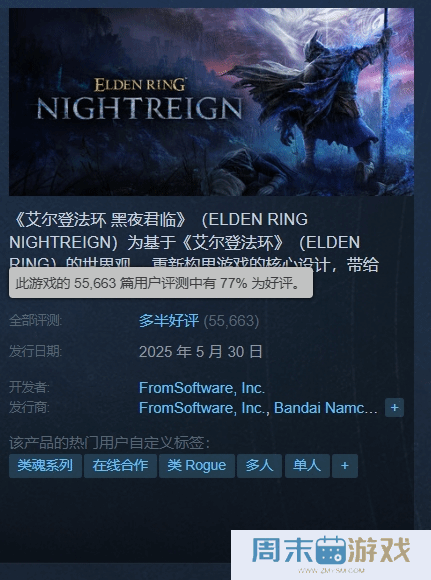431x580 pixels.
Task: Click the game description paragraph text
Action: pos(194,241)
